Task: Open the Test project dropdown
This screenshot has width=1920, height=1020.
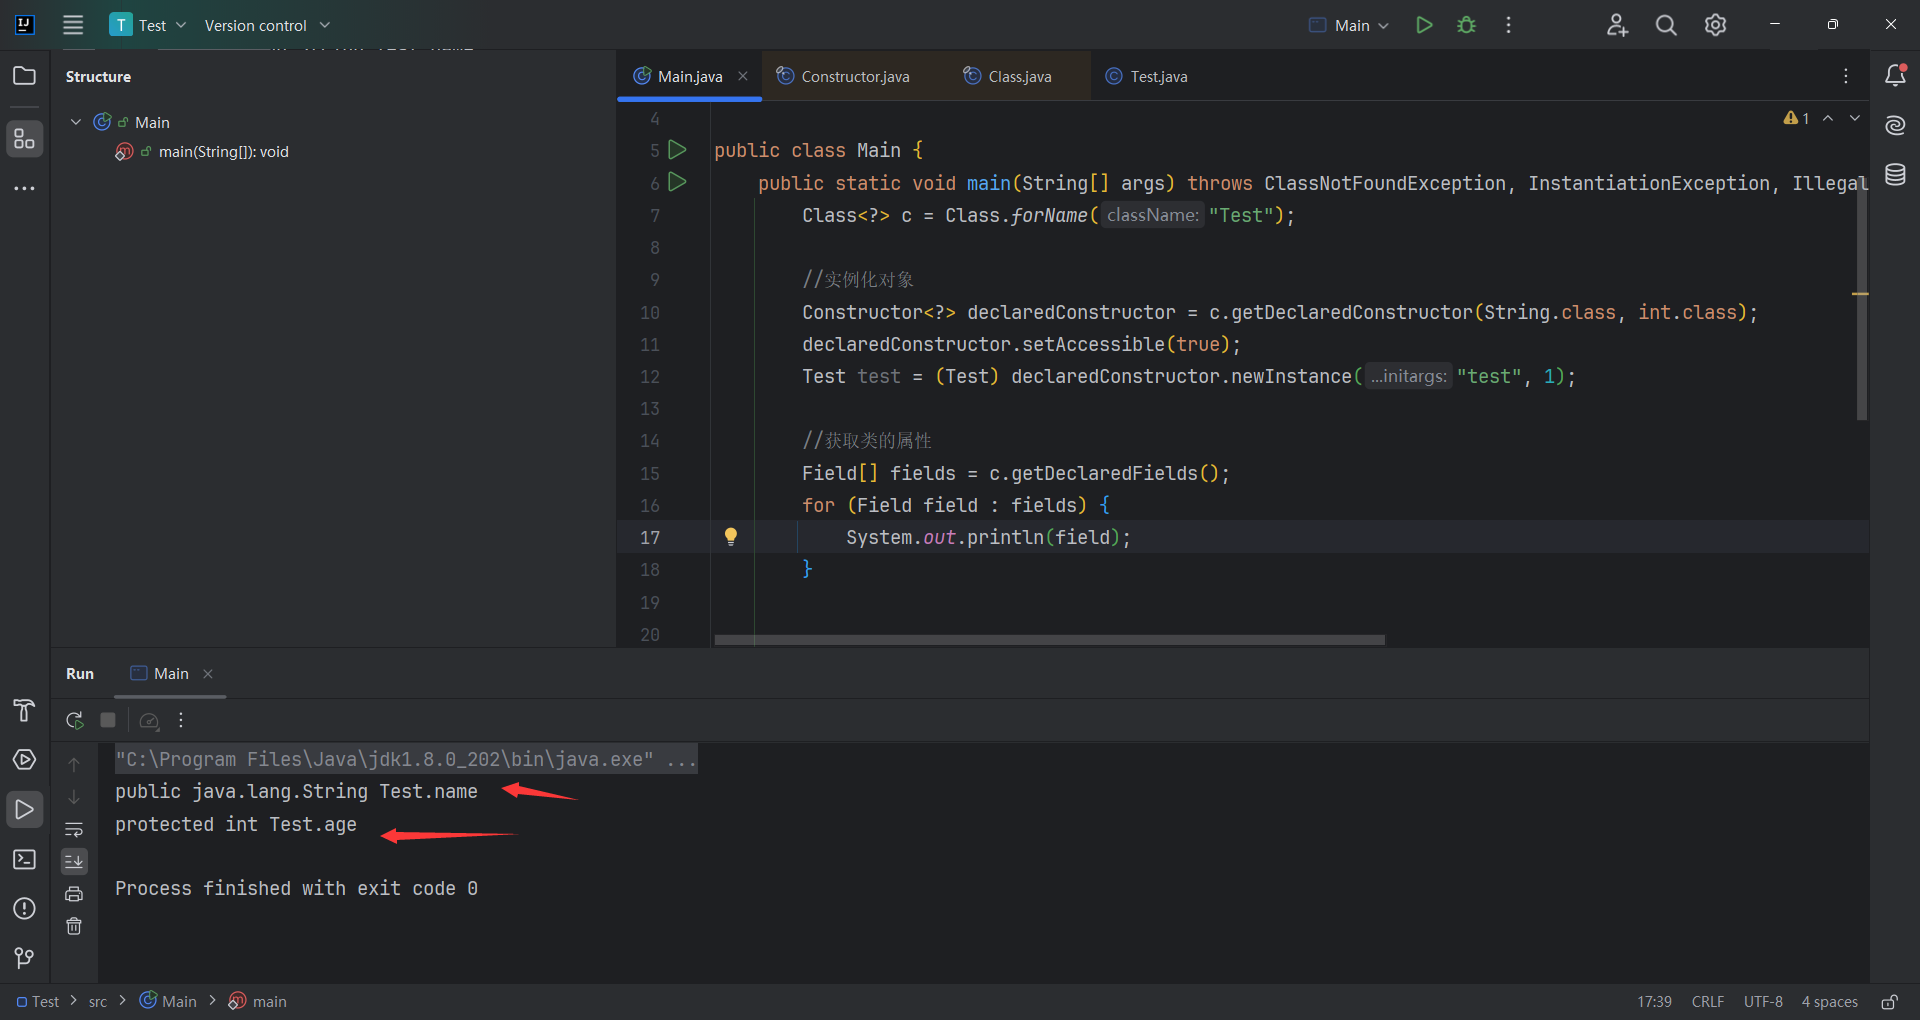Action: [148, 25]
